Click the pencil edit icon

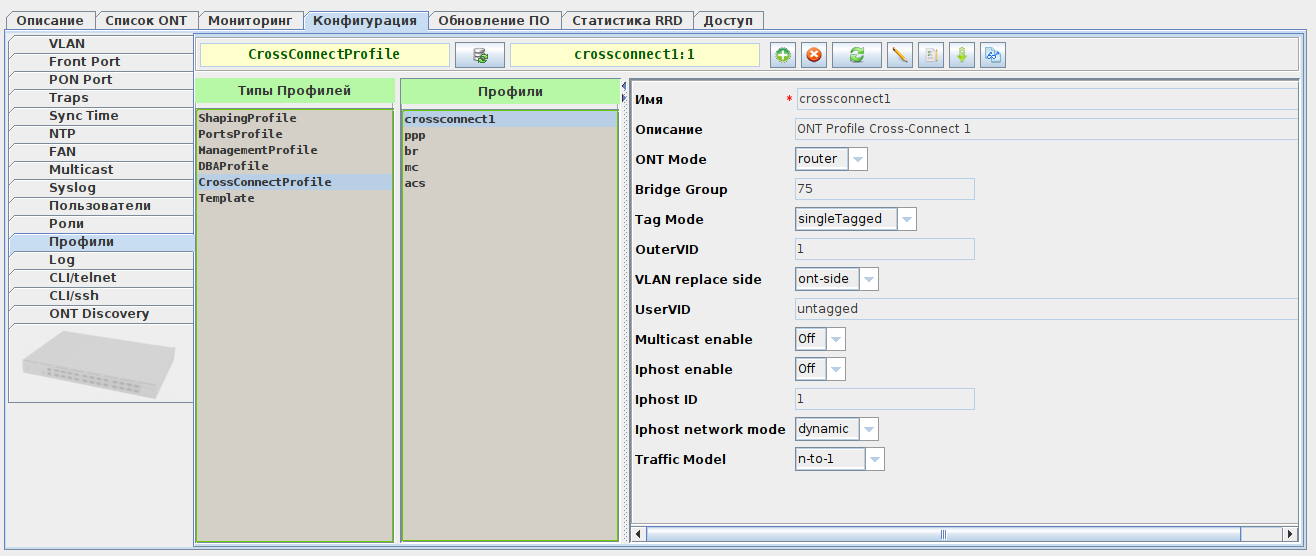(x=900, y=55)
